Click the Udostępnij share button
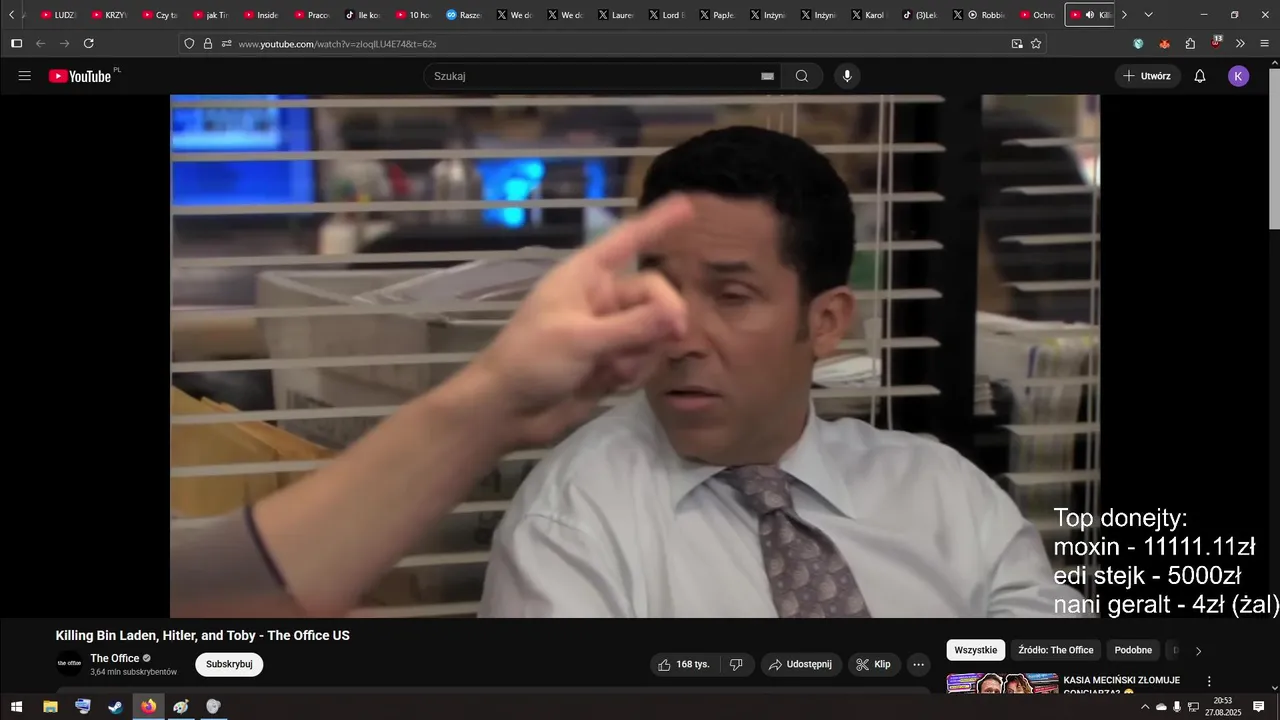 click(x=801, y=664)
